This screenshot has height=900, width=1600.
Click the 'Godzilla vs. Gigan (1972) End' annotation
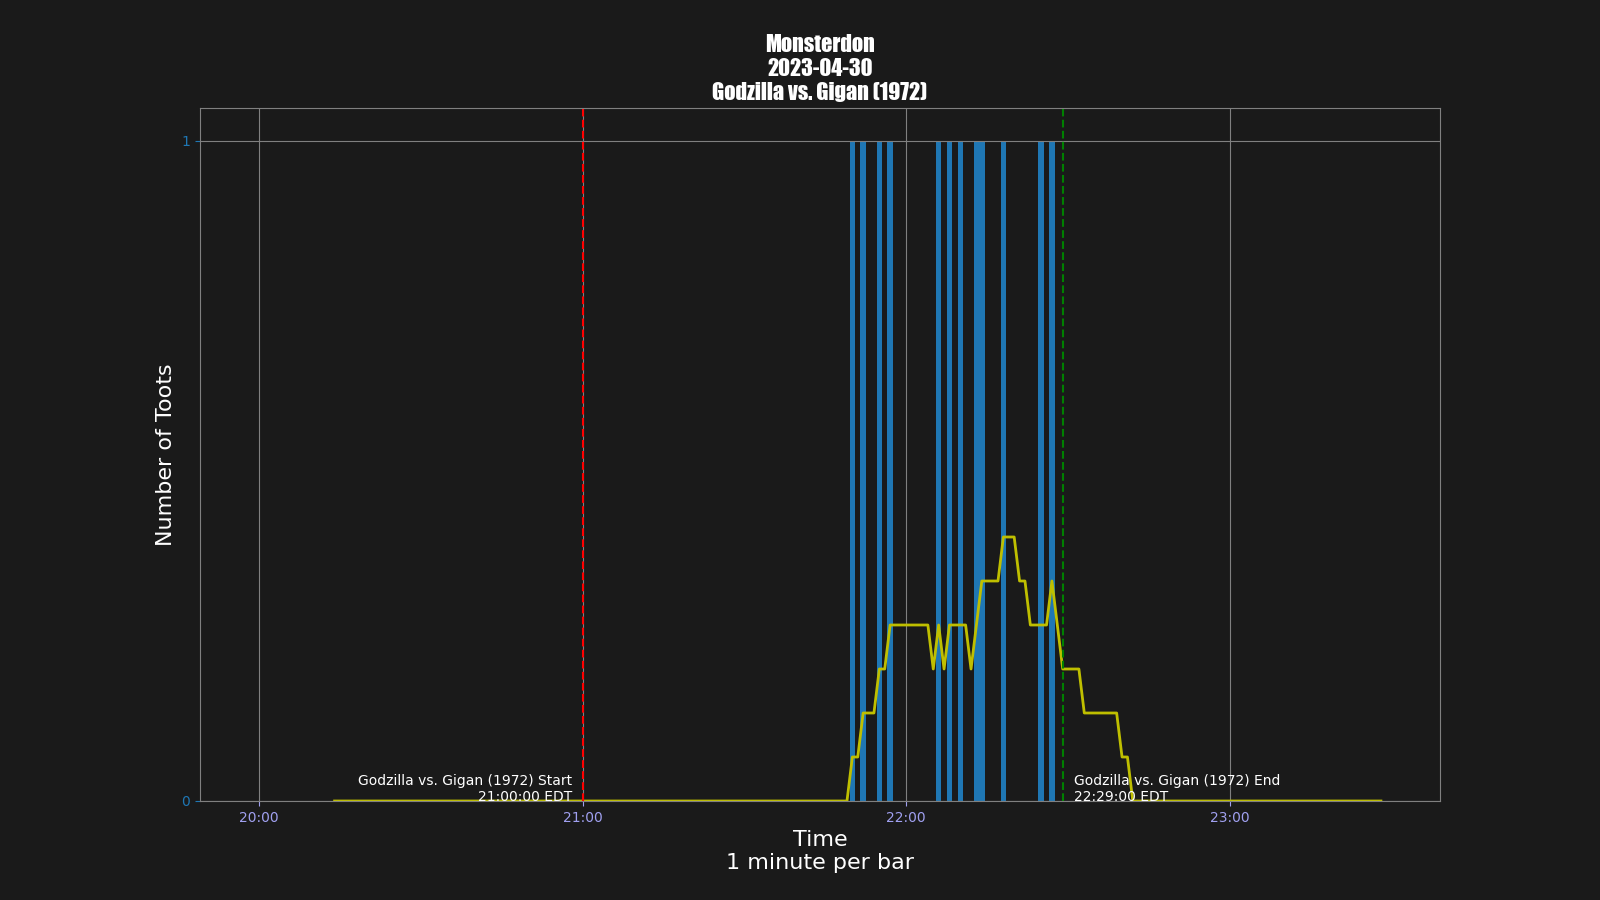1177,780
